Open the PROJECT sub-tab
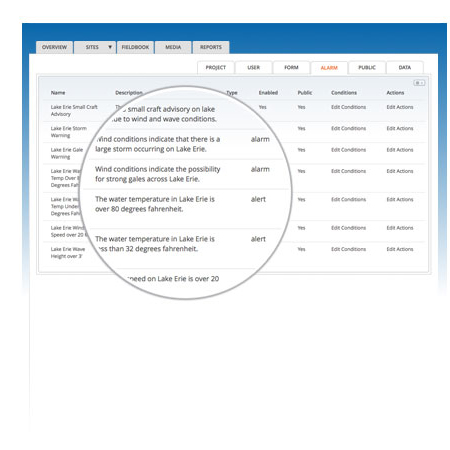450x450 pixels. tap(216, 67)
